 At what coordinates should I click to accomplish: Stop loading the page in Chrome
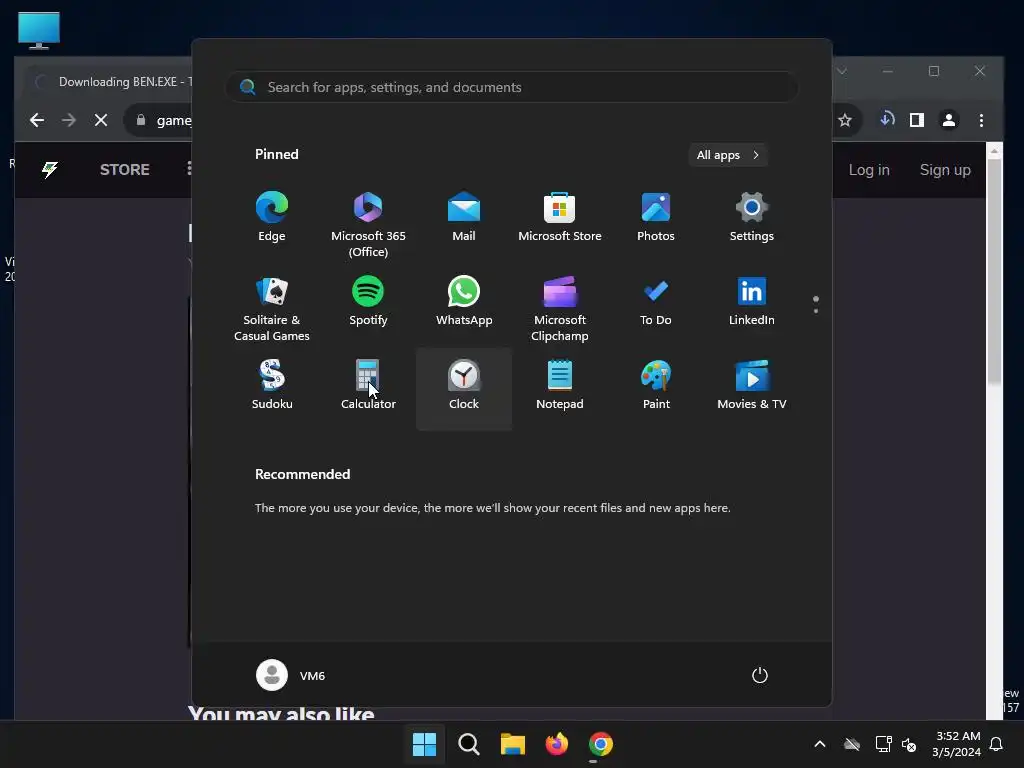101,120
